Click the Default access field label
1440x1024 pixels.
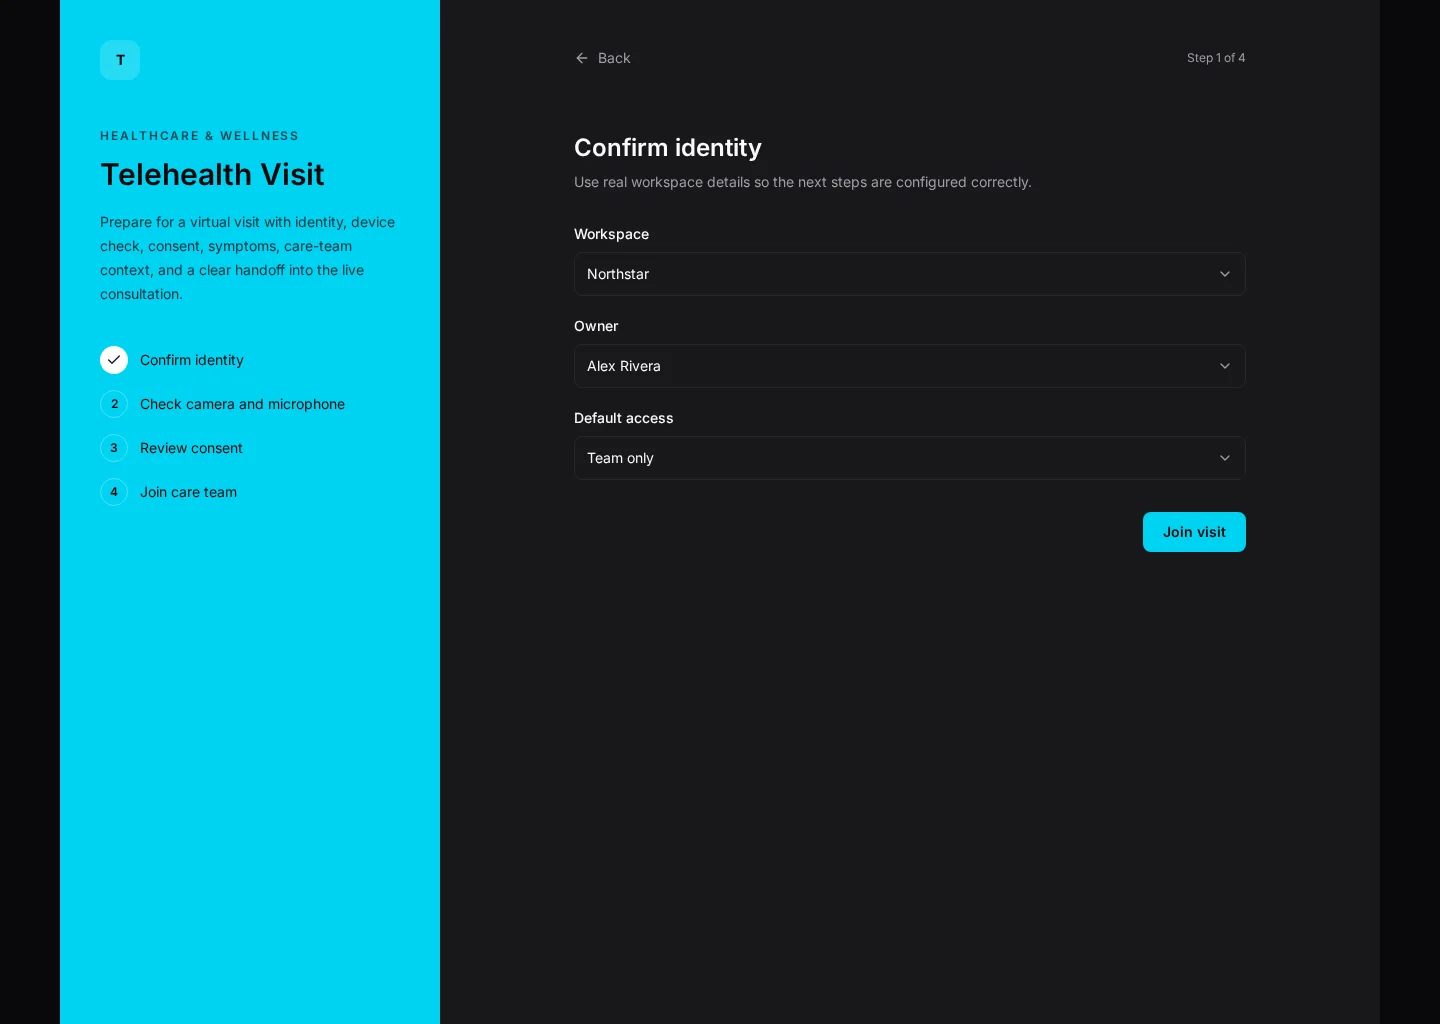[x=623, y=418]
